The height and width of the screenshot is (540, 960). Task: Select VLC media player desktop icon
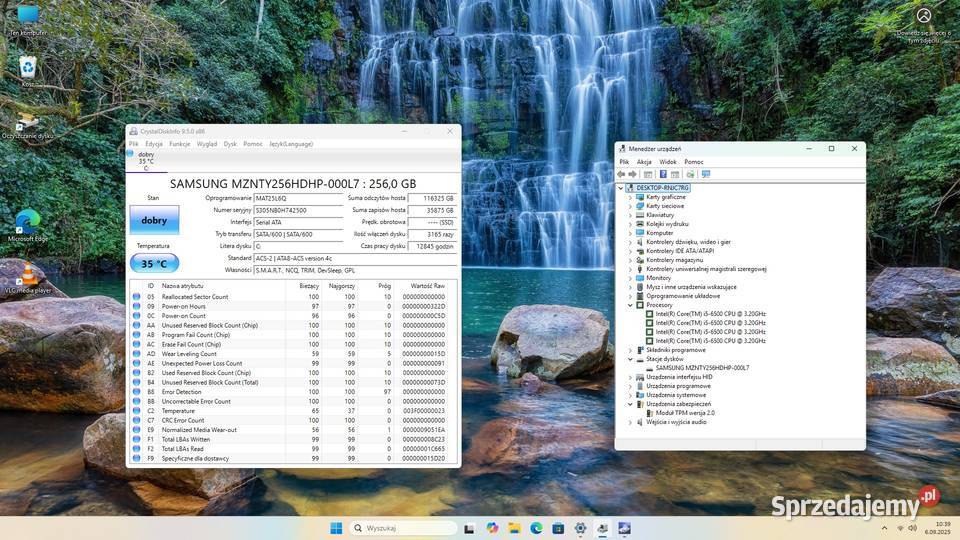tap(28, 277)
